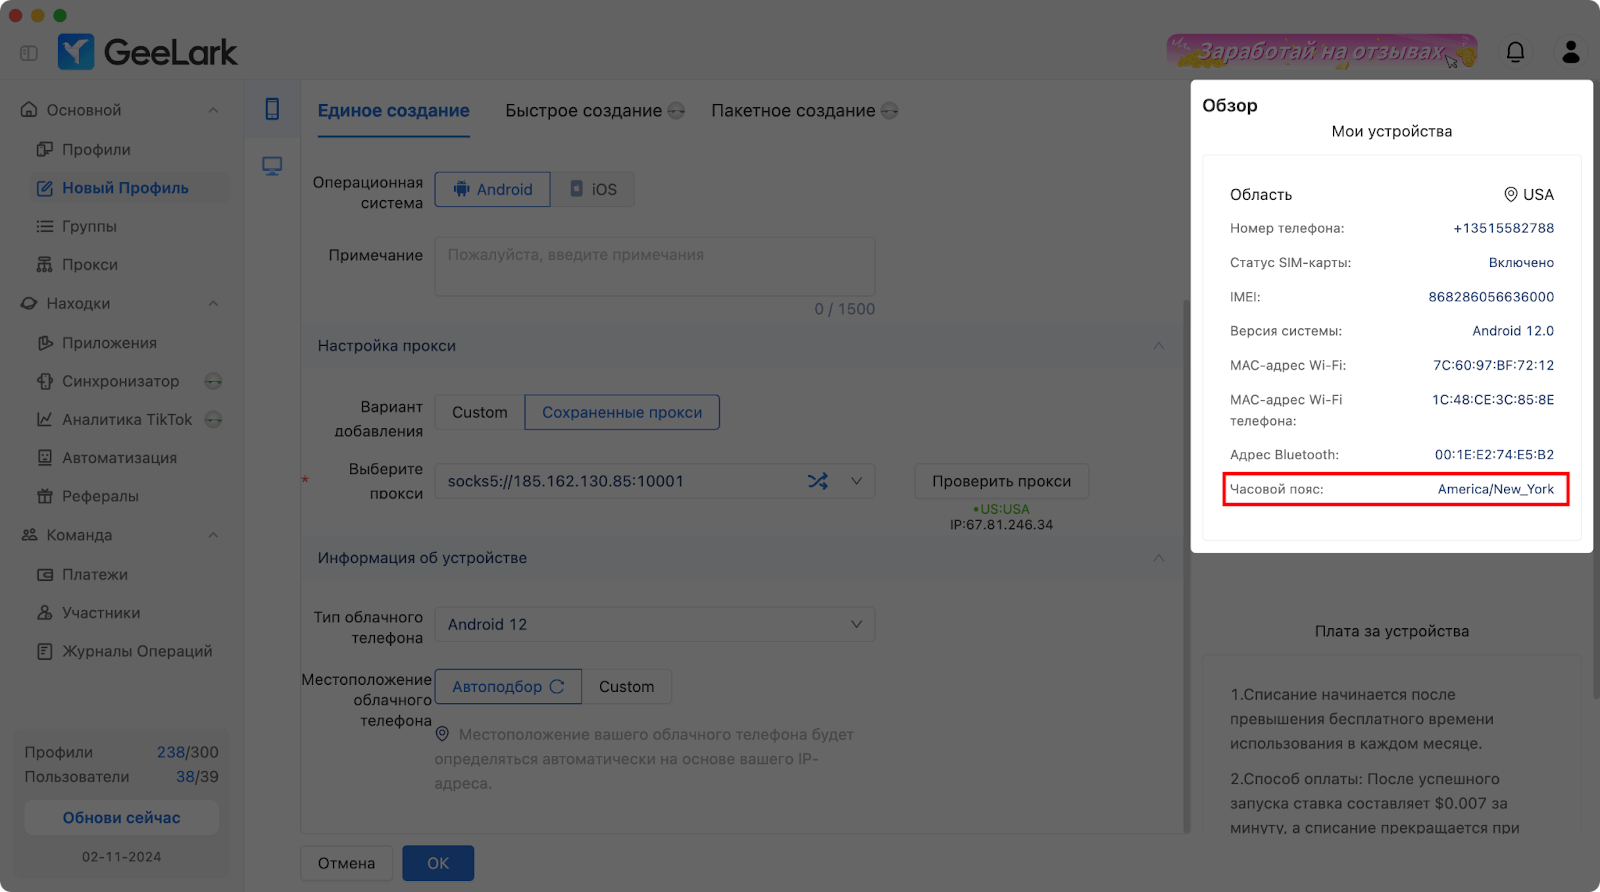The width and height of the screenshot is (1600, 892).
Task: Click the Синхронизатор sidebar icon
Action: click(x=44, y=381)
